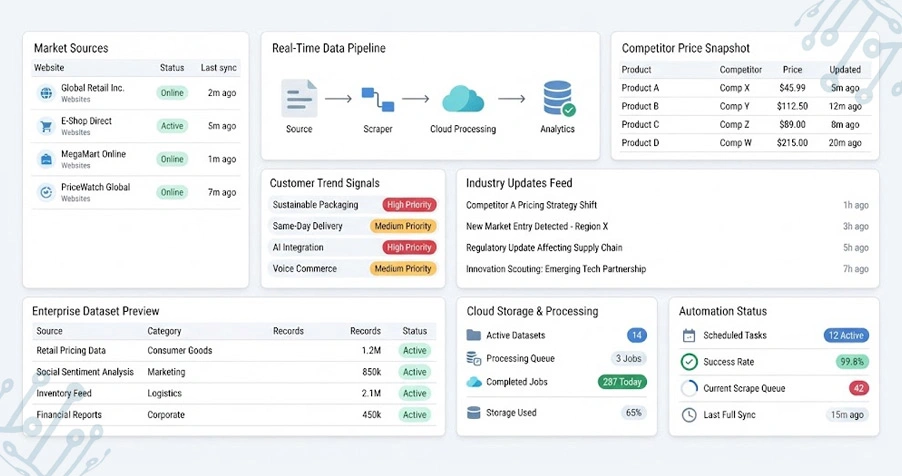The height and width of the screenshot is (476, 902).
Task: Click the folder icon next to Active Datasets
Action: coord(473,335)
